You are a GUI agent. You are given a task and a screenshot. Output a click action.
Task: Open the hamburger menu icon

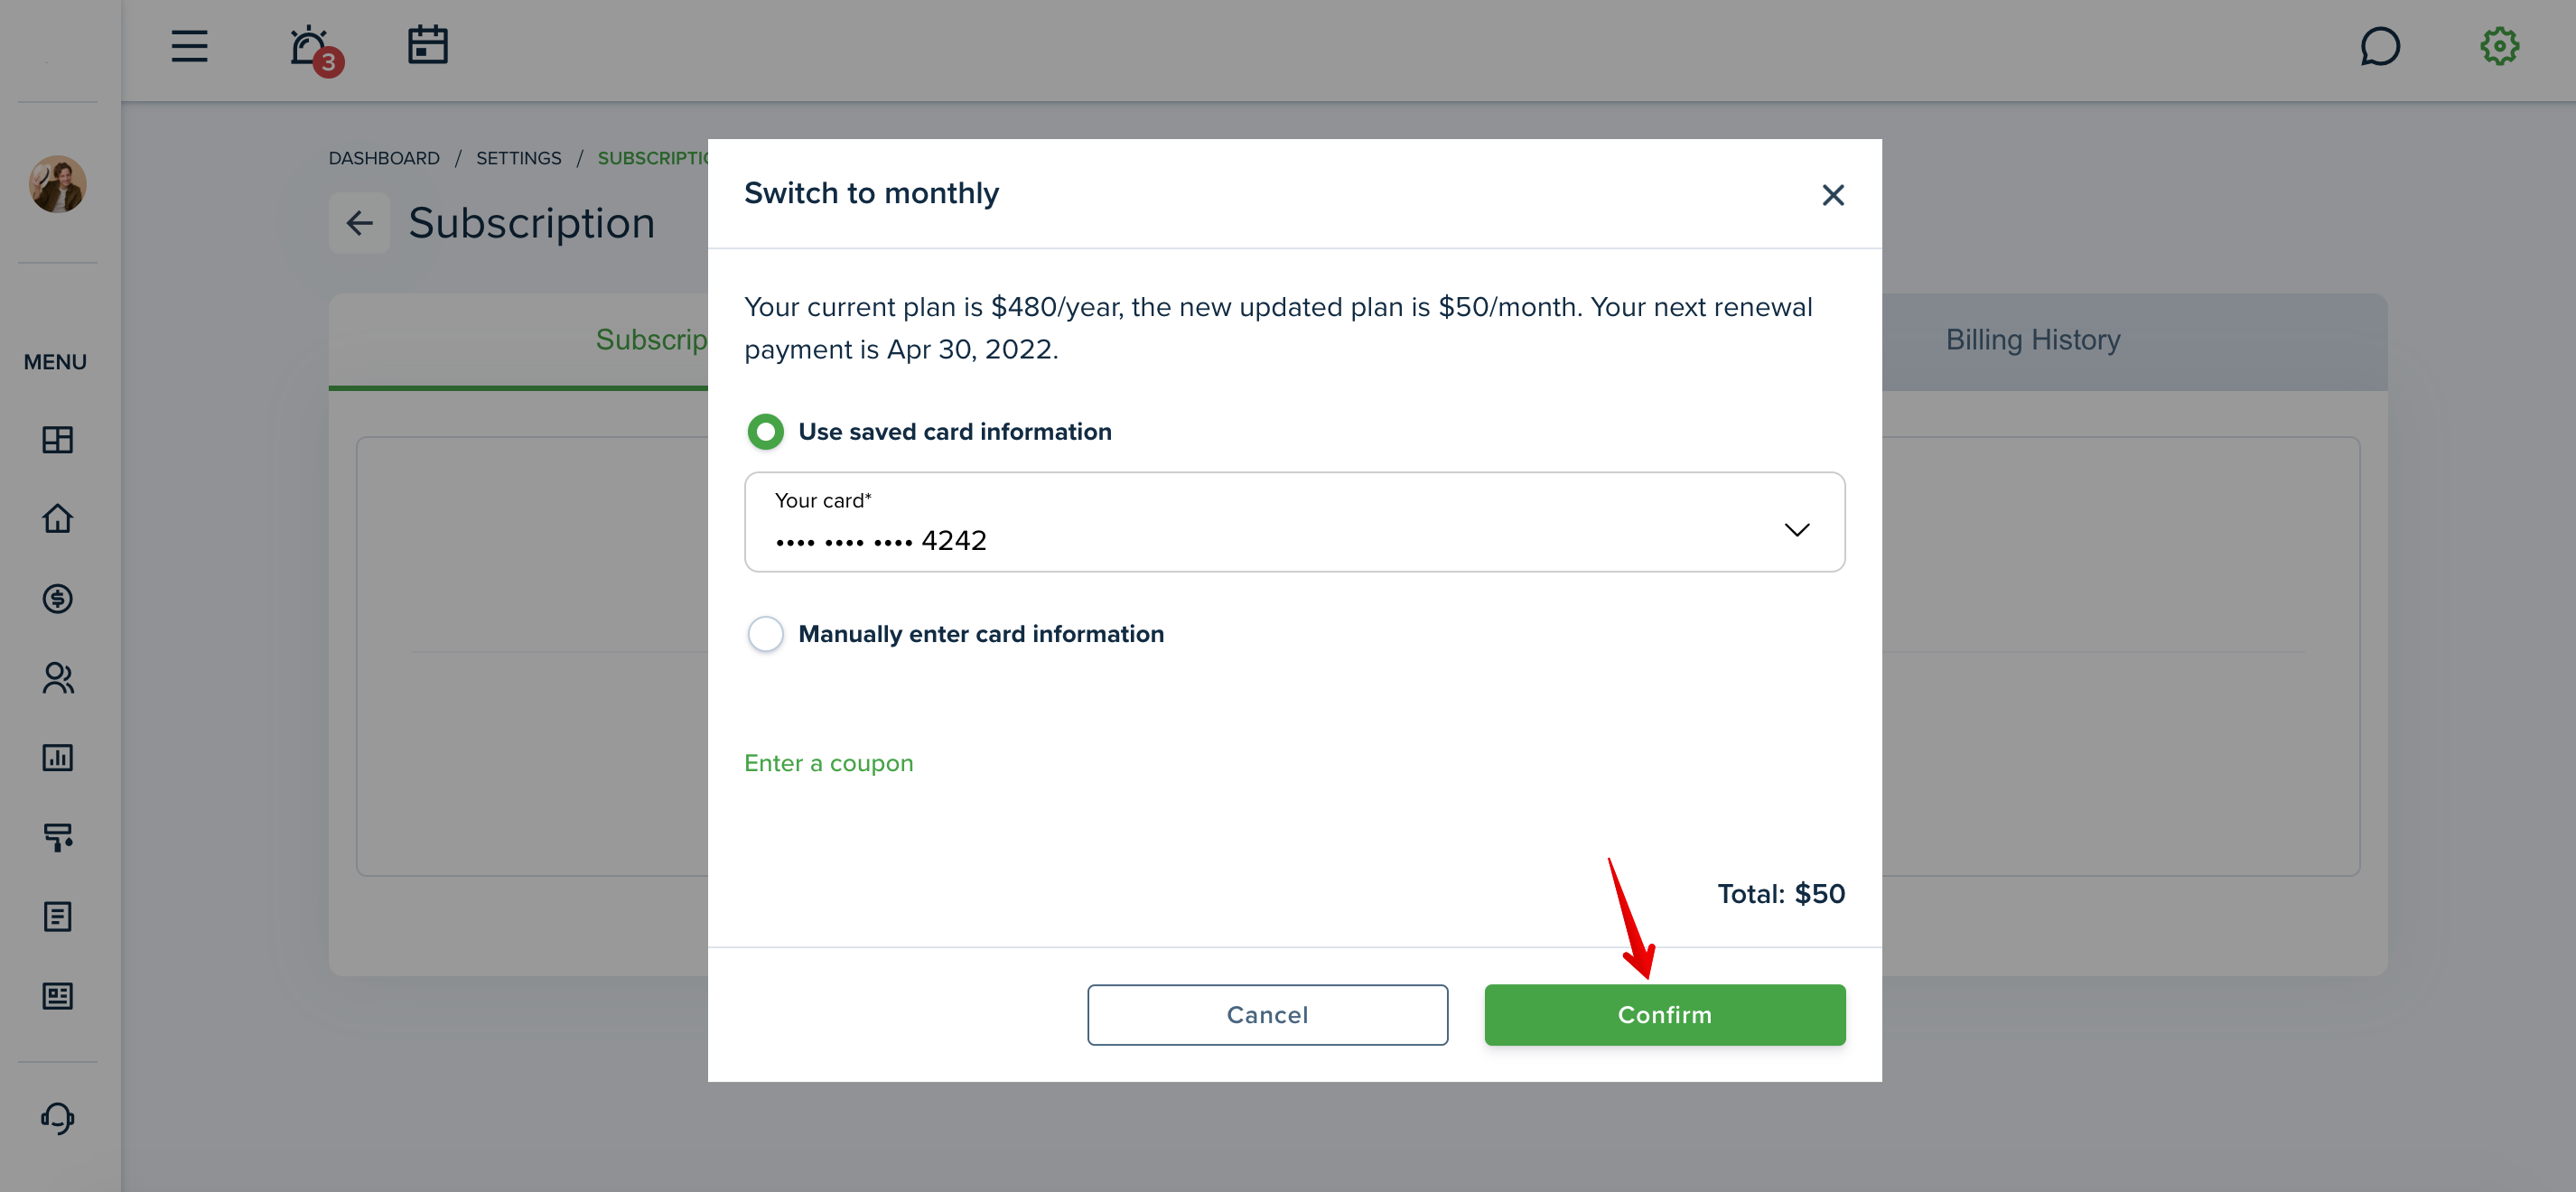(189, 46)
